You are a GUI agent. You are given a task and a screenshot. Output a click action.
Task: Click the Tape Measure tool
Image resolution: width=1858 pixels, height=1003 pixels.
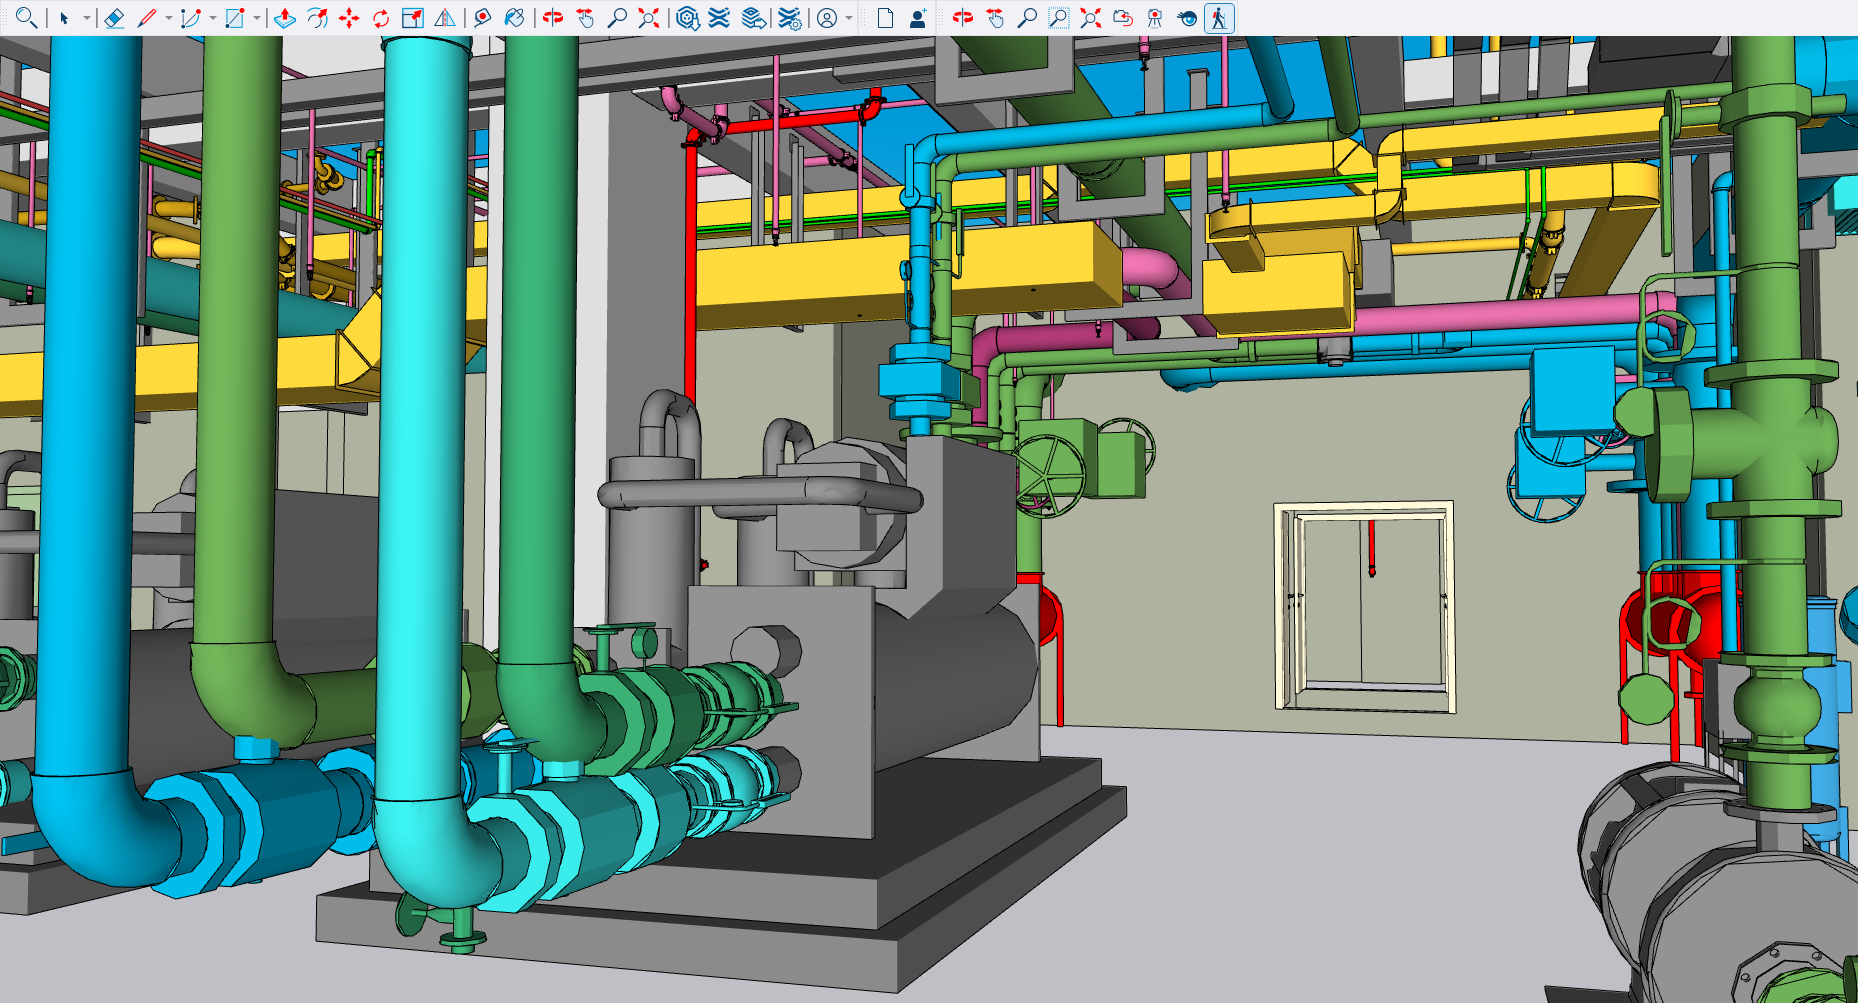click(483, 18)
